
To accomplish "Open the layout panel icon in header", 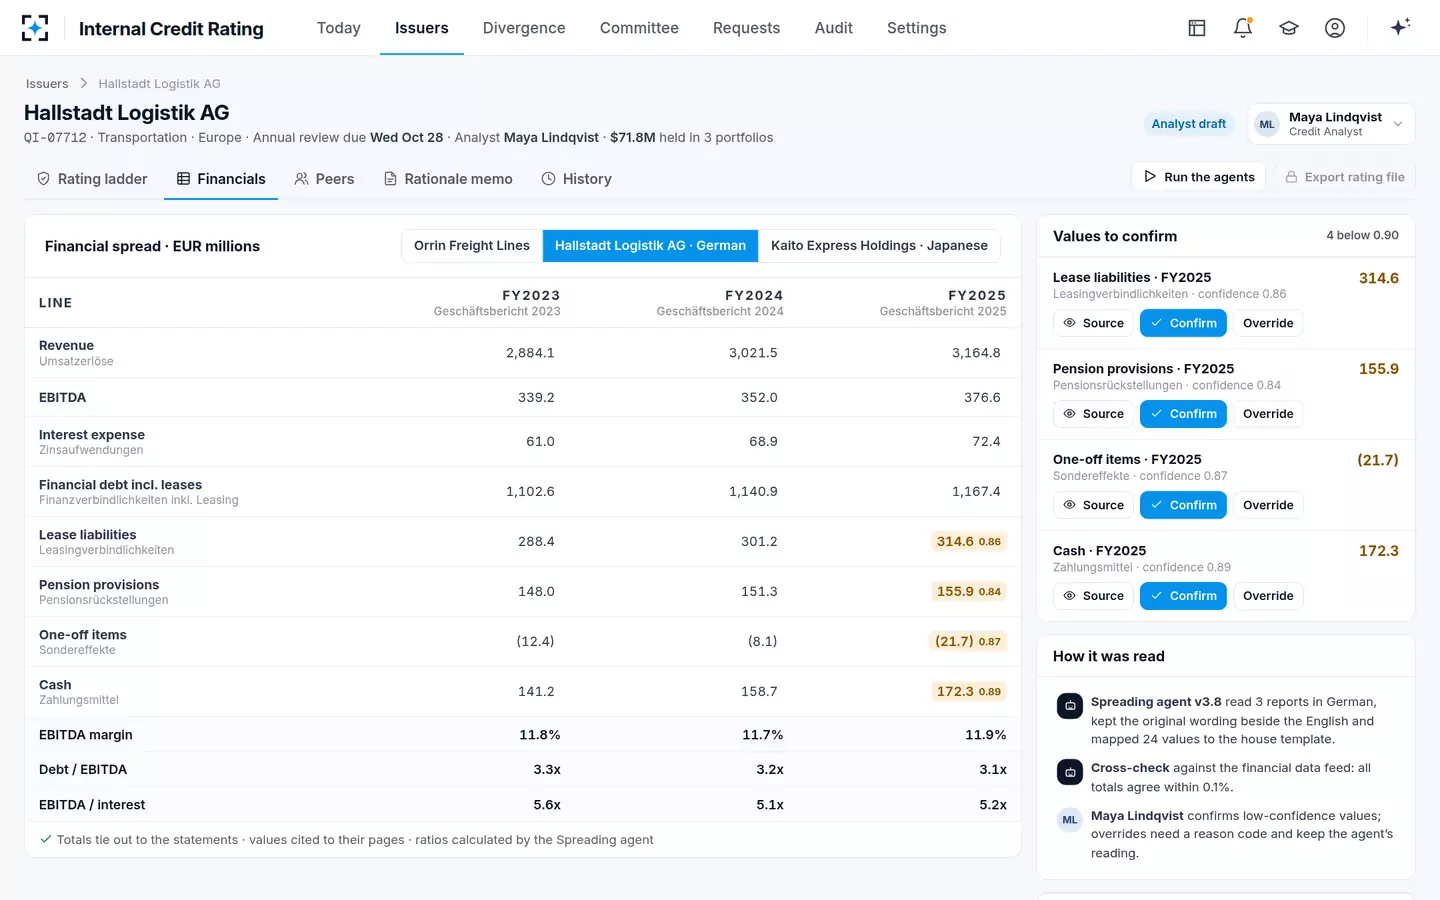I will click(x=1197, y=28).
